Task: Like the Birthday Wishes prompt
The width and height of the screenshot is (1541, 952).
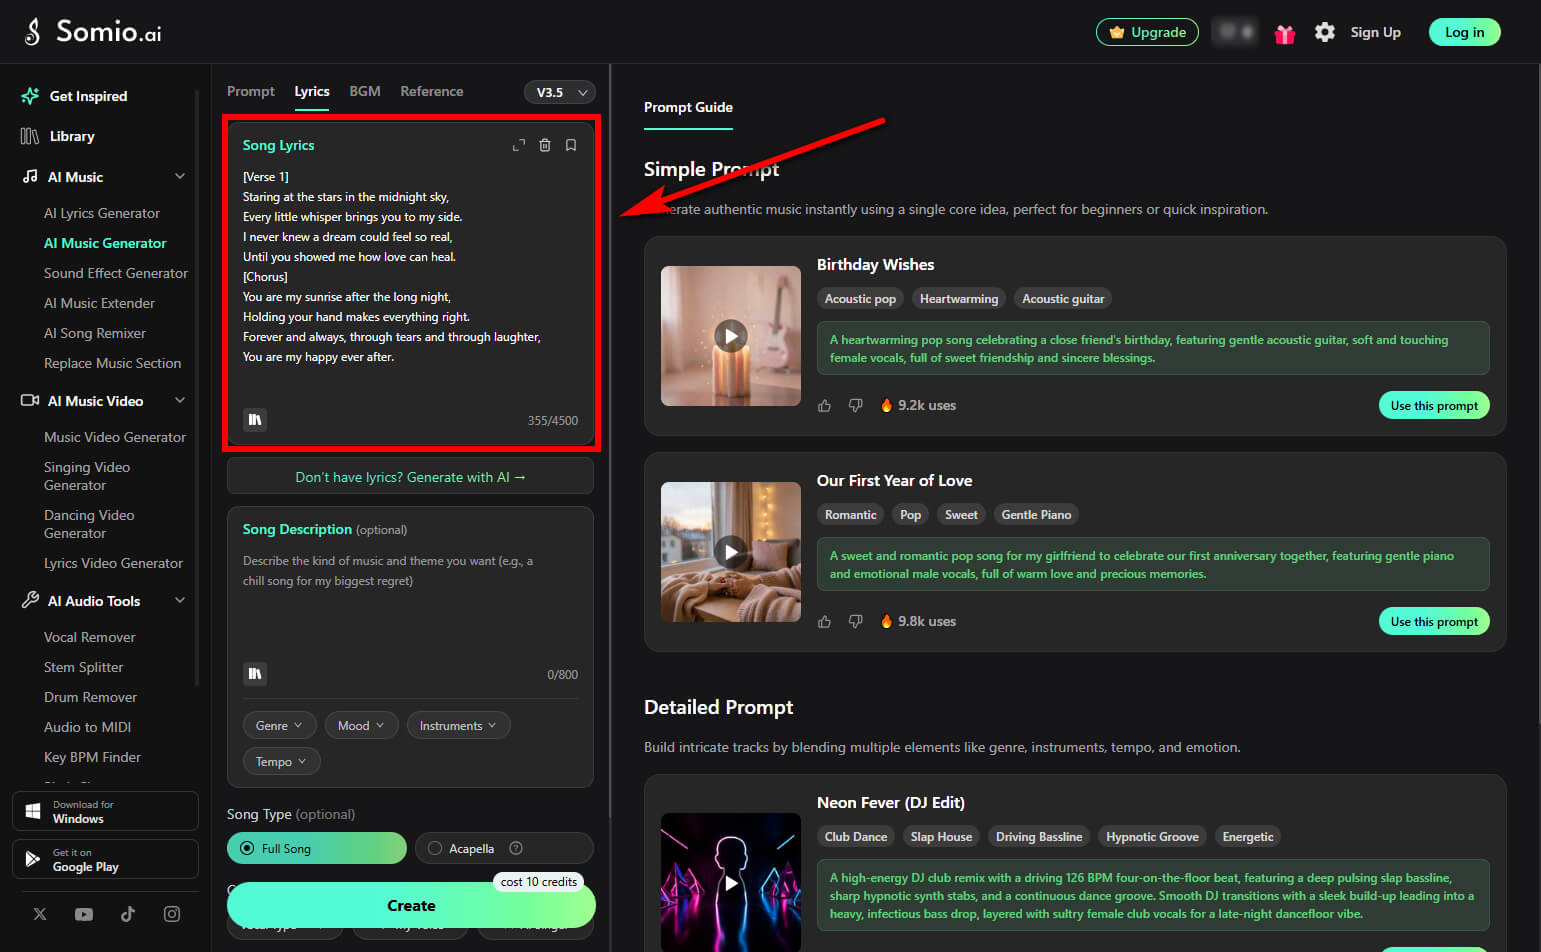Action: click(824, 405)
